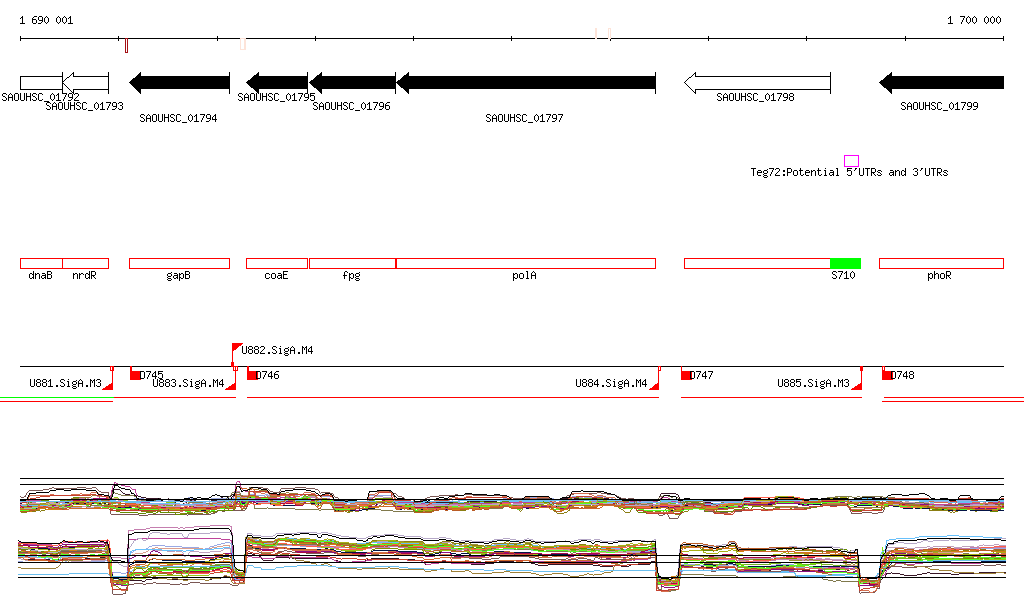Select the nrdR red outlined box
1024x611 pixels.
[86, 264]
